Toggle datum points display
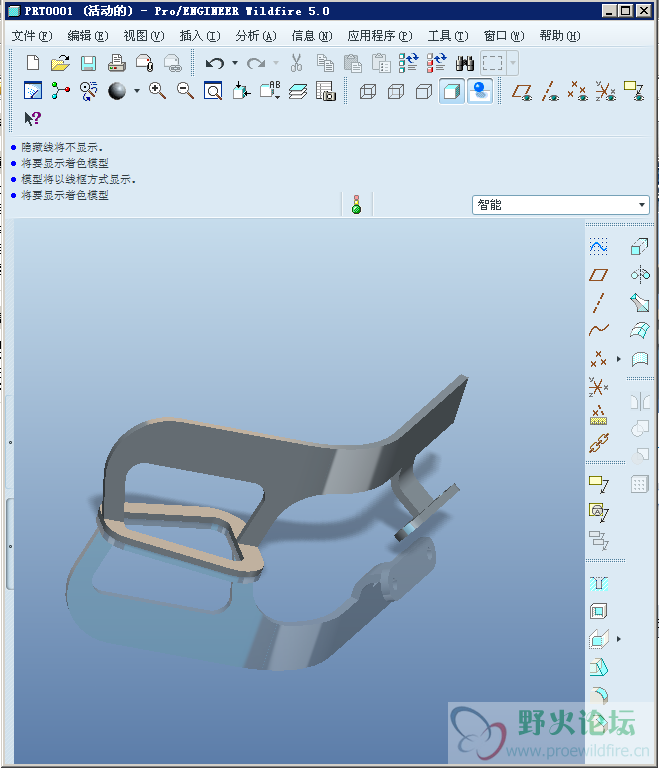Viewport: 659px width, 769px height. click(x=578, y=91)
